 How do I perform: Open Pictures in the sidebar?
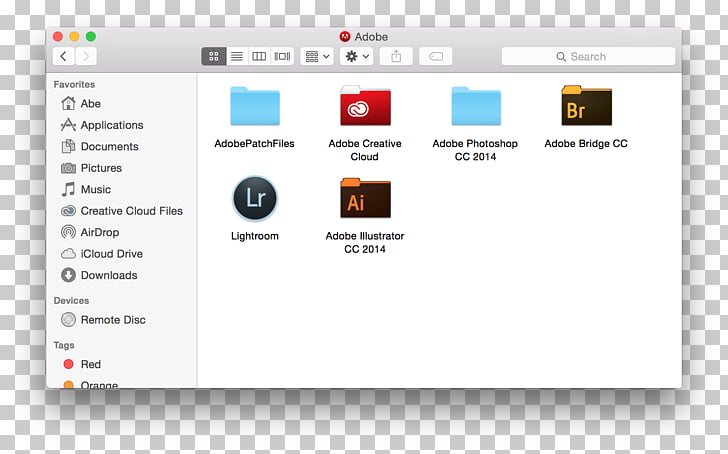122,168
